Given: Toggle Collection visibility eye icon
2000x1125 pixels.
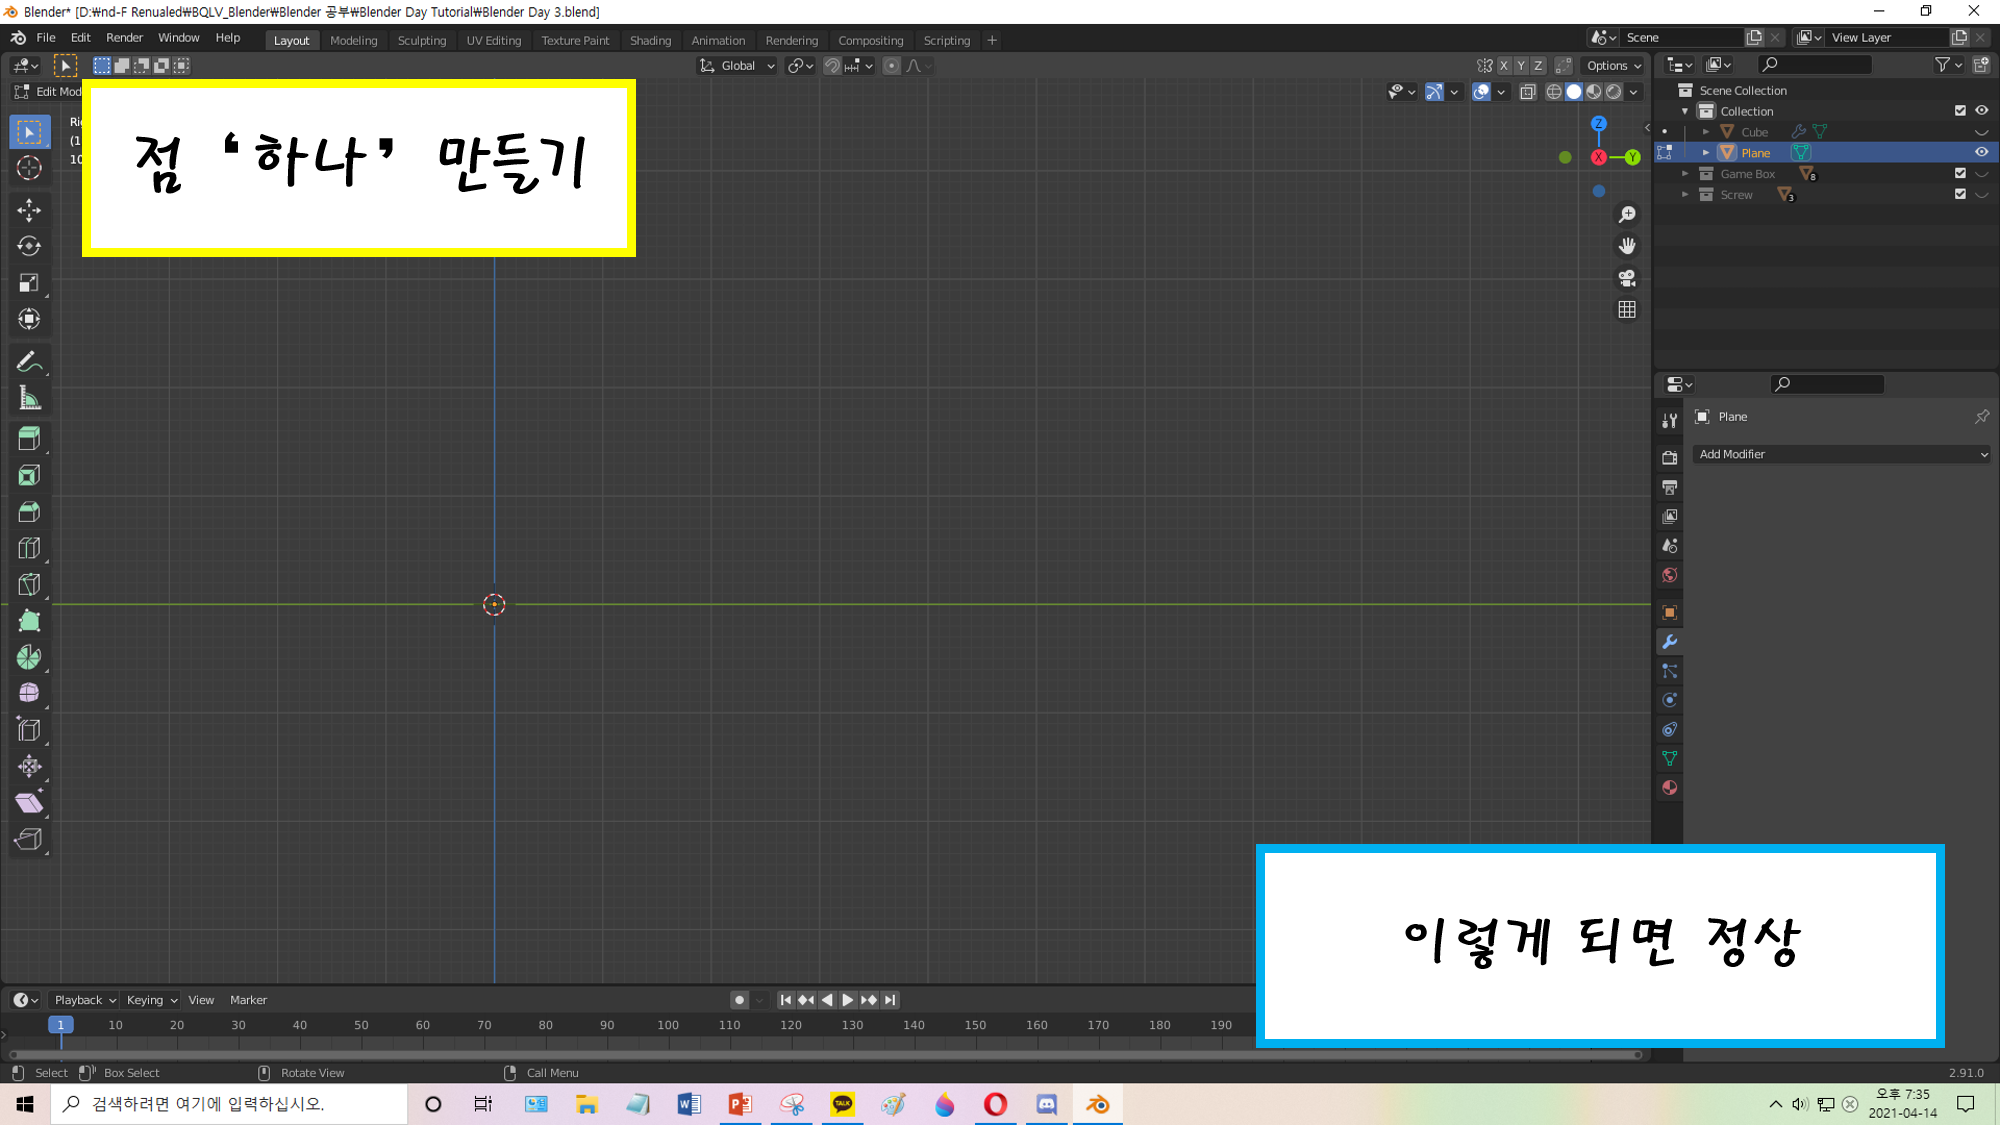Looking at the screenshot, I should tap(1981, 111).
